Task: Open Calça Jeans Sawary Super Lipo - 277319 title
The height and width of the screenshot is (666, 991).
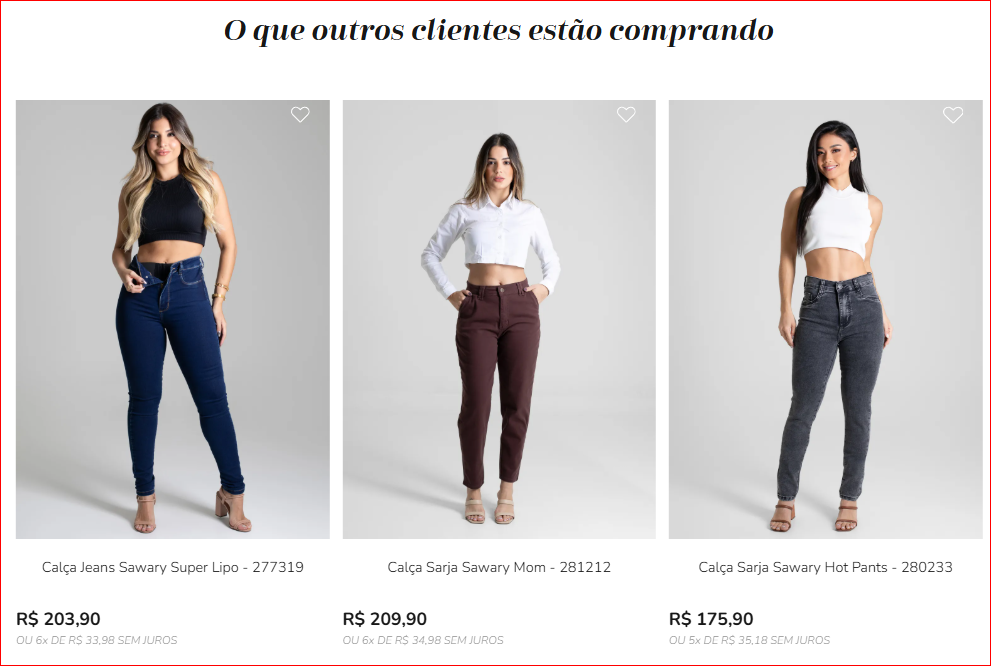Action: [x=173, y=567]
